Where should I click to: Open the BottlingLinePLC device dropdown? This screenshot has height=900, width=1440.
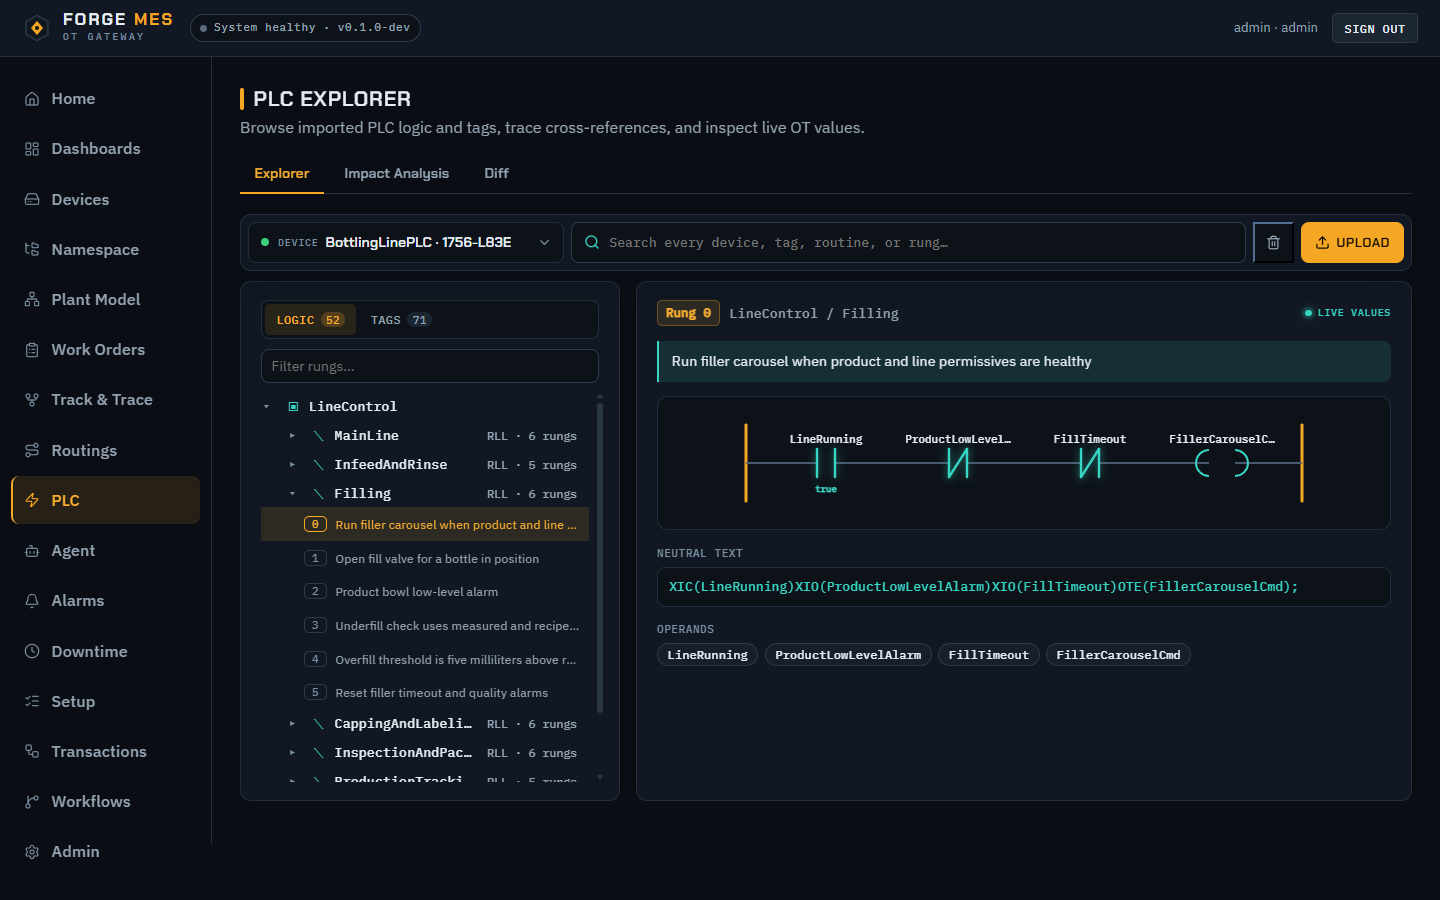tap(406, 243)
